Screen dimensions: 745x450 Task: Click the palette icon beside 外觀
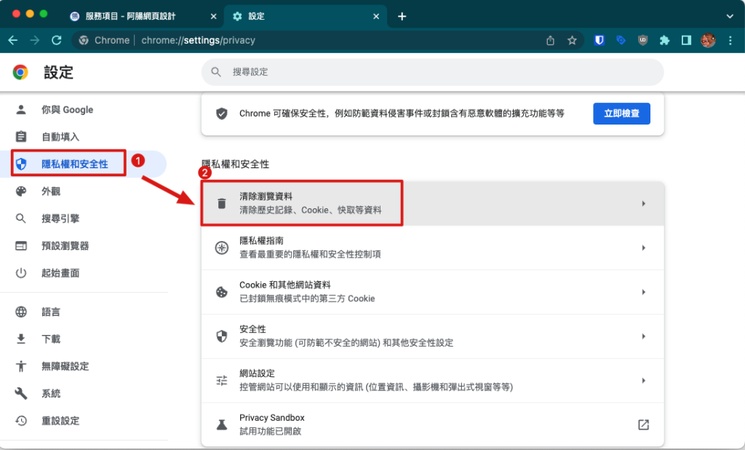(21, 191)
